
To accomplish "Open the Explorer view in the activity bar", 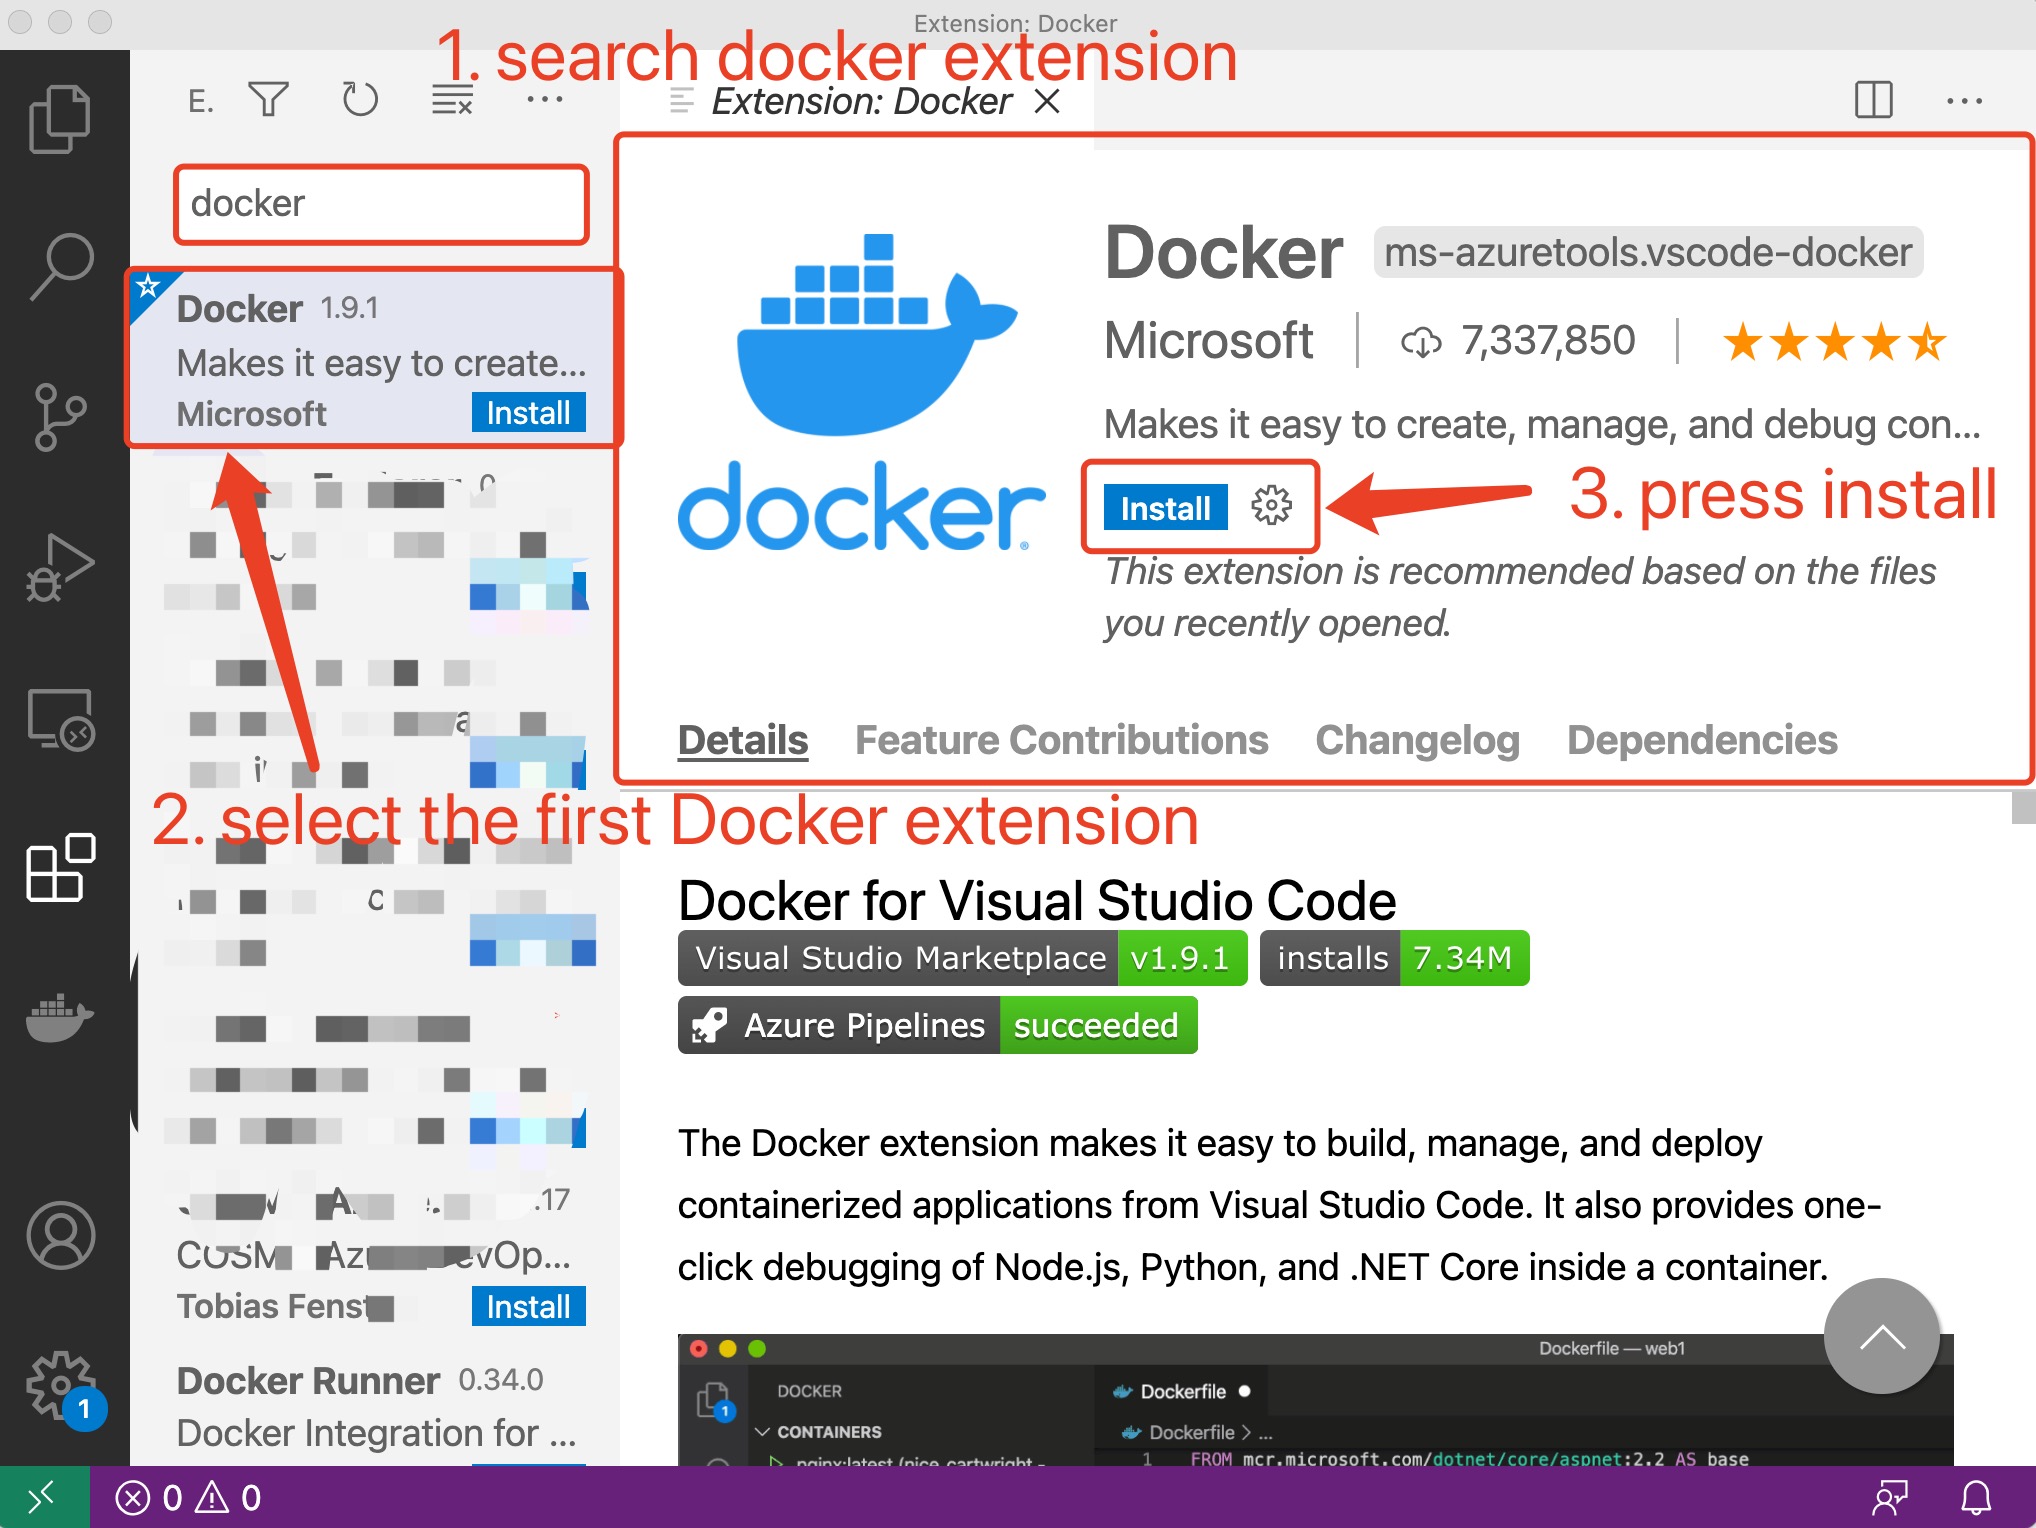I will [60, 119].
